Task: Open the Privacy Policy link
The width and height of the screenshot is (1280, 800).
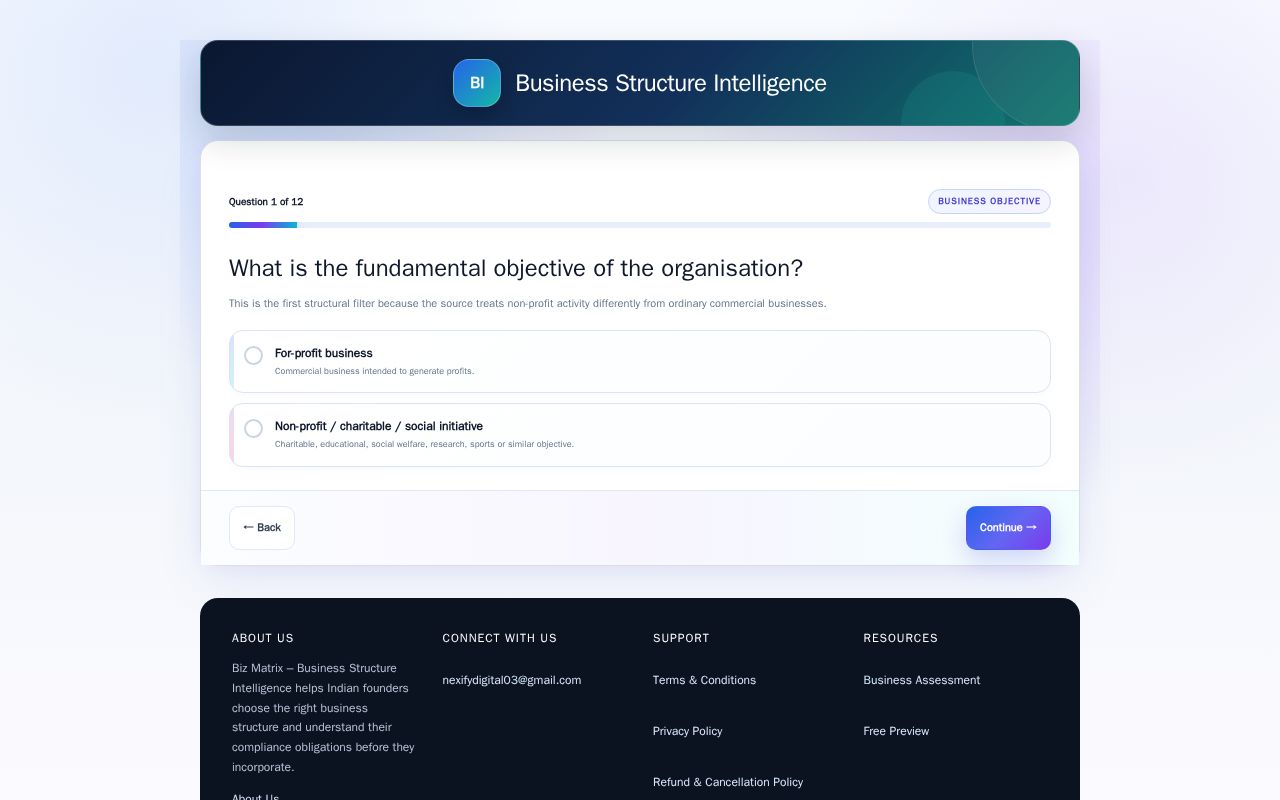Action: click(687, 731)
